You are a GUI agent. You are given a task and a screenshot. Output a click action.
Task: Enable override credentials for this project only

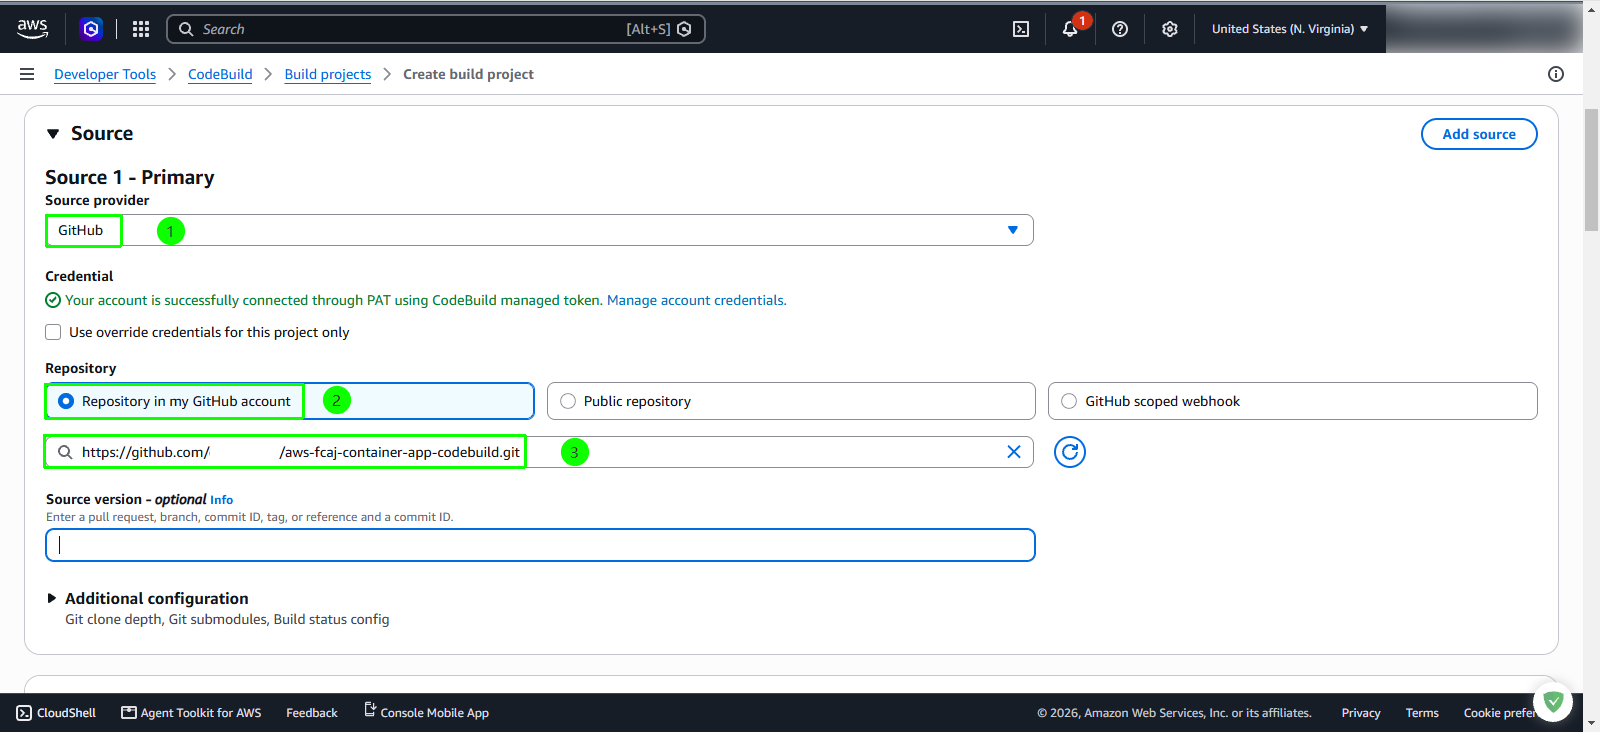click(53, 332)
